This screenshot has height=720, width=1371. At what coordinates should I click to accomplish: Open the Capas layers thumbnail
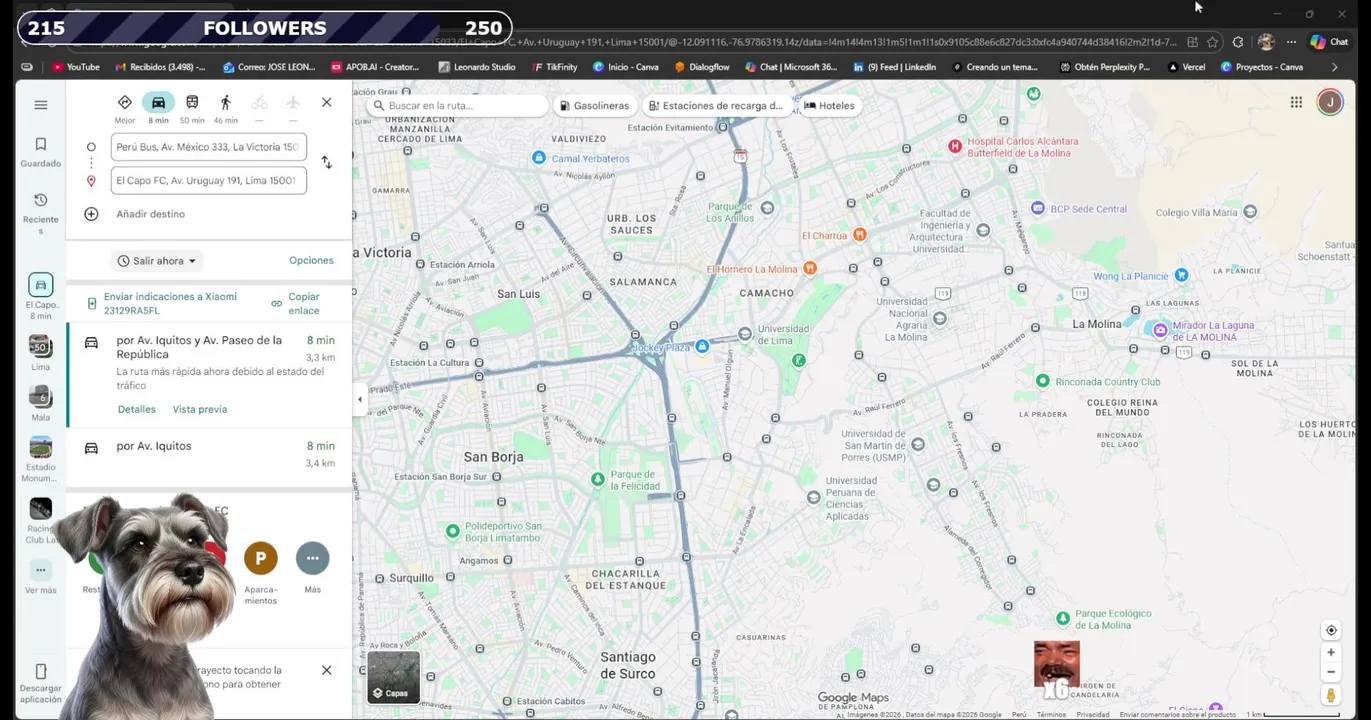coord(393,677)
